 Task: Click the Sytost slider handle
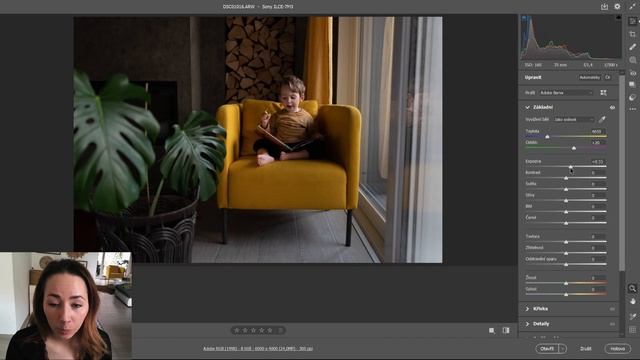click(x=566, y=294)
